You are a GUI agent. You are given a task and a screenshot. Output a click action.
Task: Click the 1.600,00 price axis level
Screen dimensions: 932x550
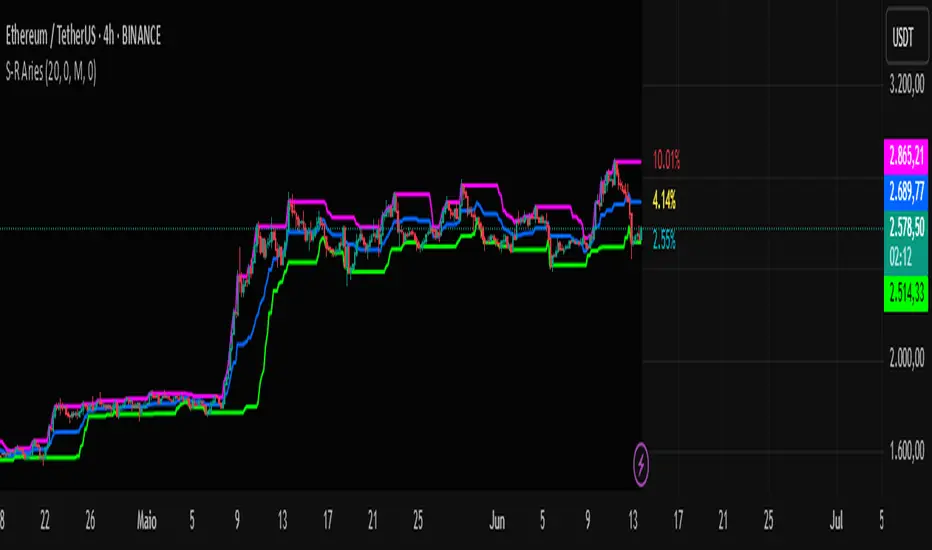[x=906, y=451]
